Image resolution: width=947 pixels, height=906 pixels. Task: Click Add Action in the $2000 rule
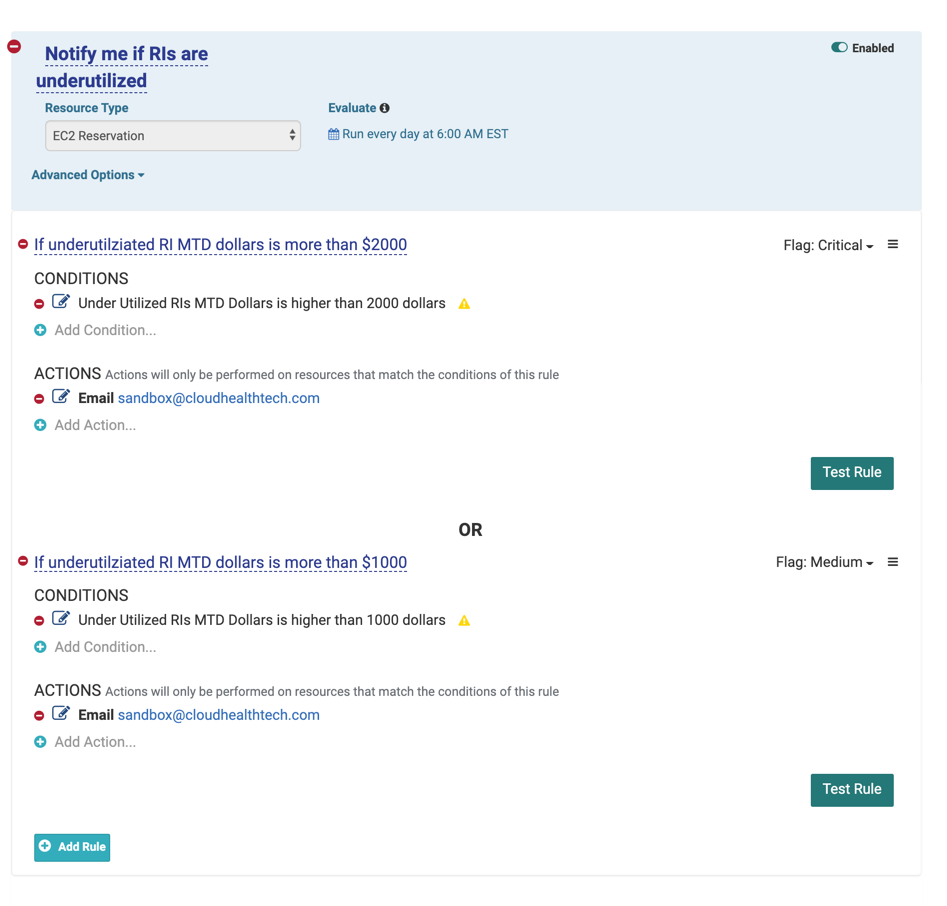95,425
